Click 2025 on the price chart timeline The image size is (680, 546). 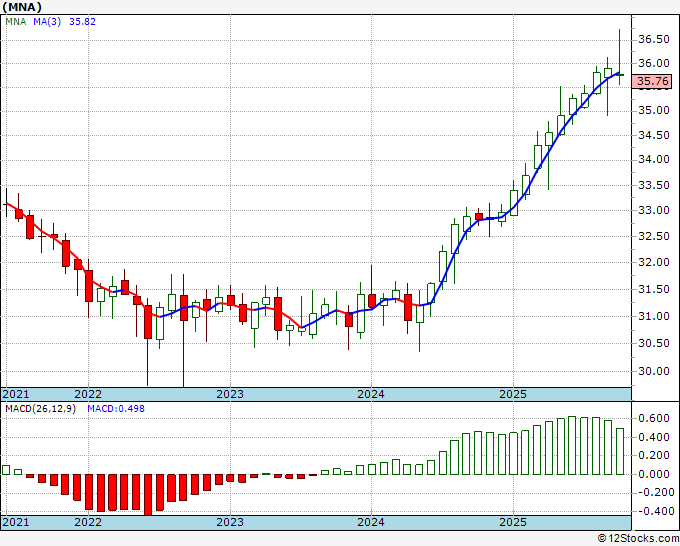tap(513, 394)
